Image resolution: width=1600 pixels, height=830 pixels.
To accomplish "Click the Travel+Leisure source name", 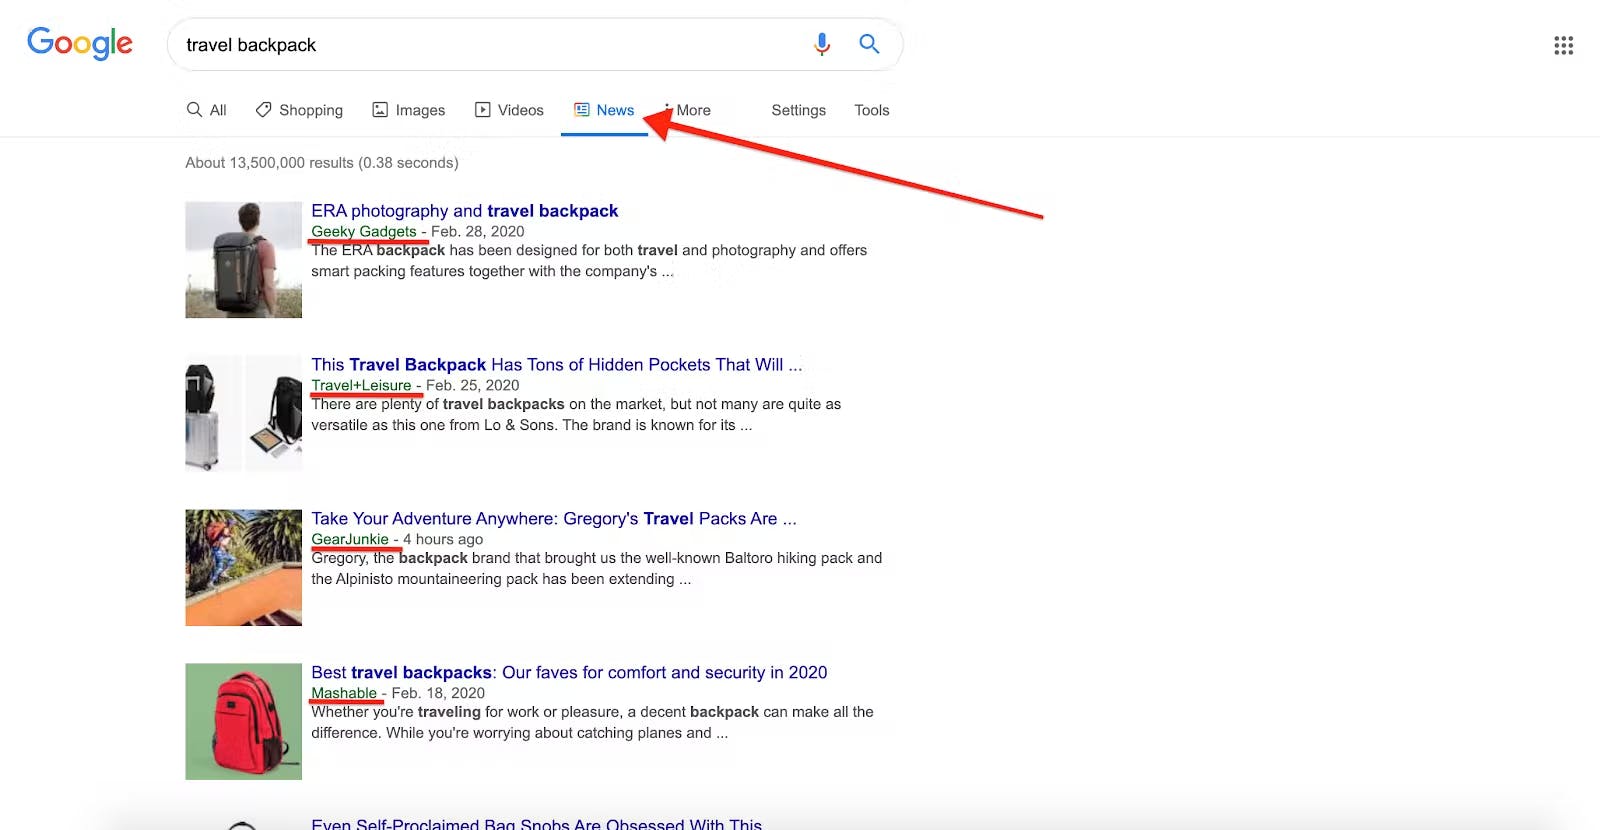I will [361, 385].
